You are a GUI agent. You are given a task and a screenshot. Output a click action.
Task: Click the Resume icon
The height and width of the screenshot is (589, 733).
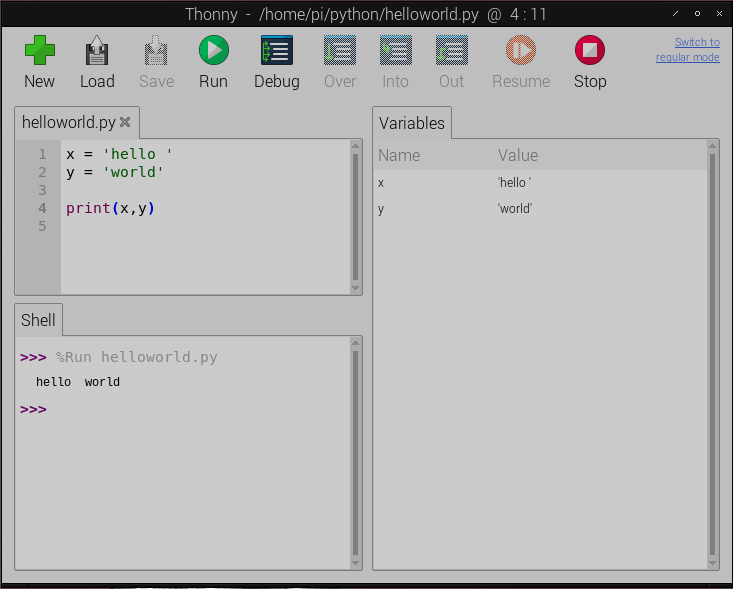click(521, 50)
